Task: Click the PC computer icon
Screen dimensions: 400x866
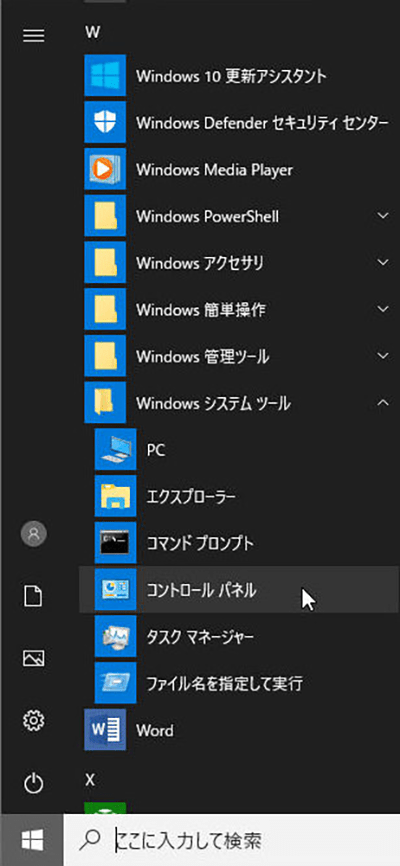Action: (x=115, y=450)
